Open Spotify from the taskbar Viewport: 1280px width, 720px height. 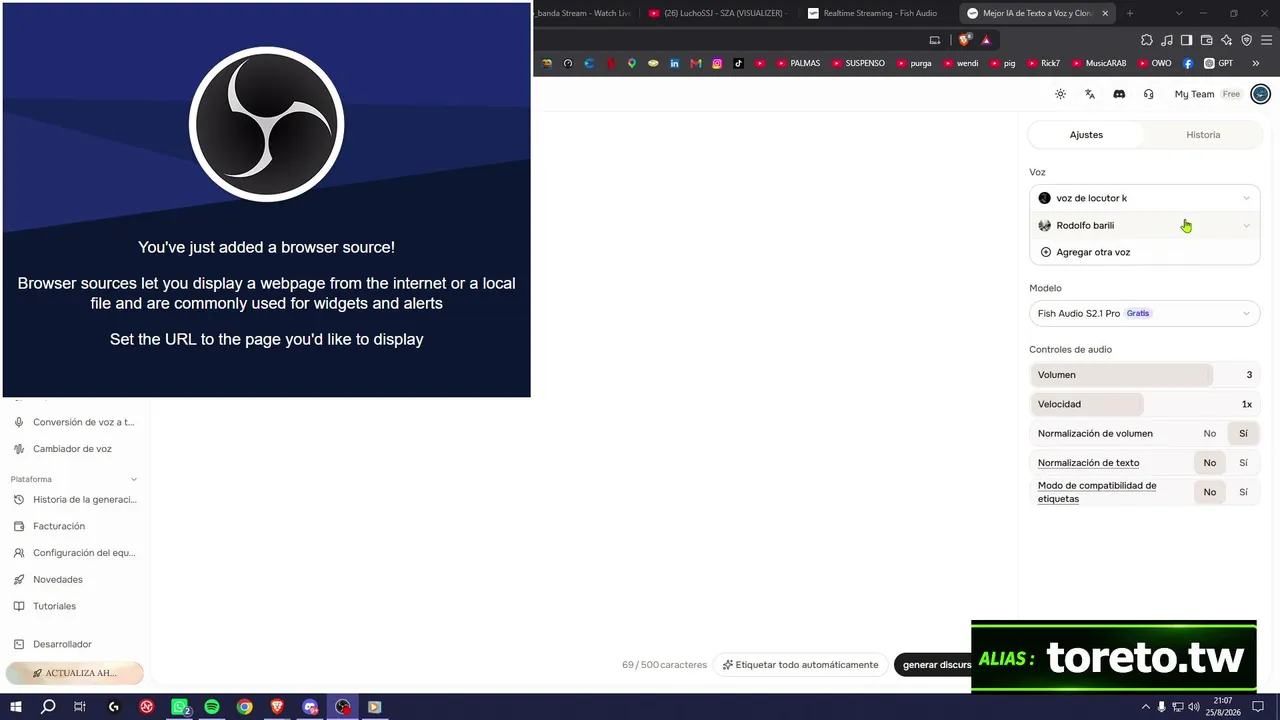(212, 707)
